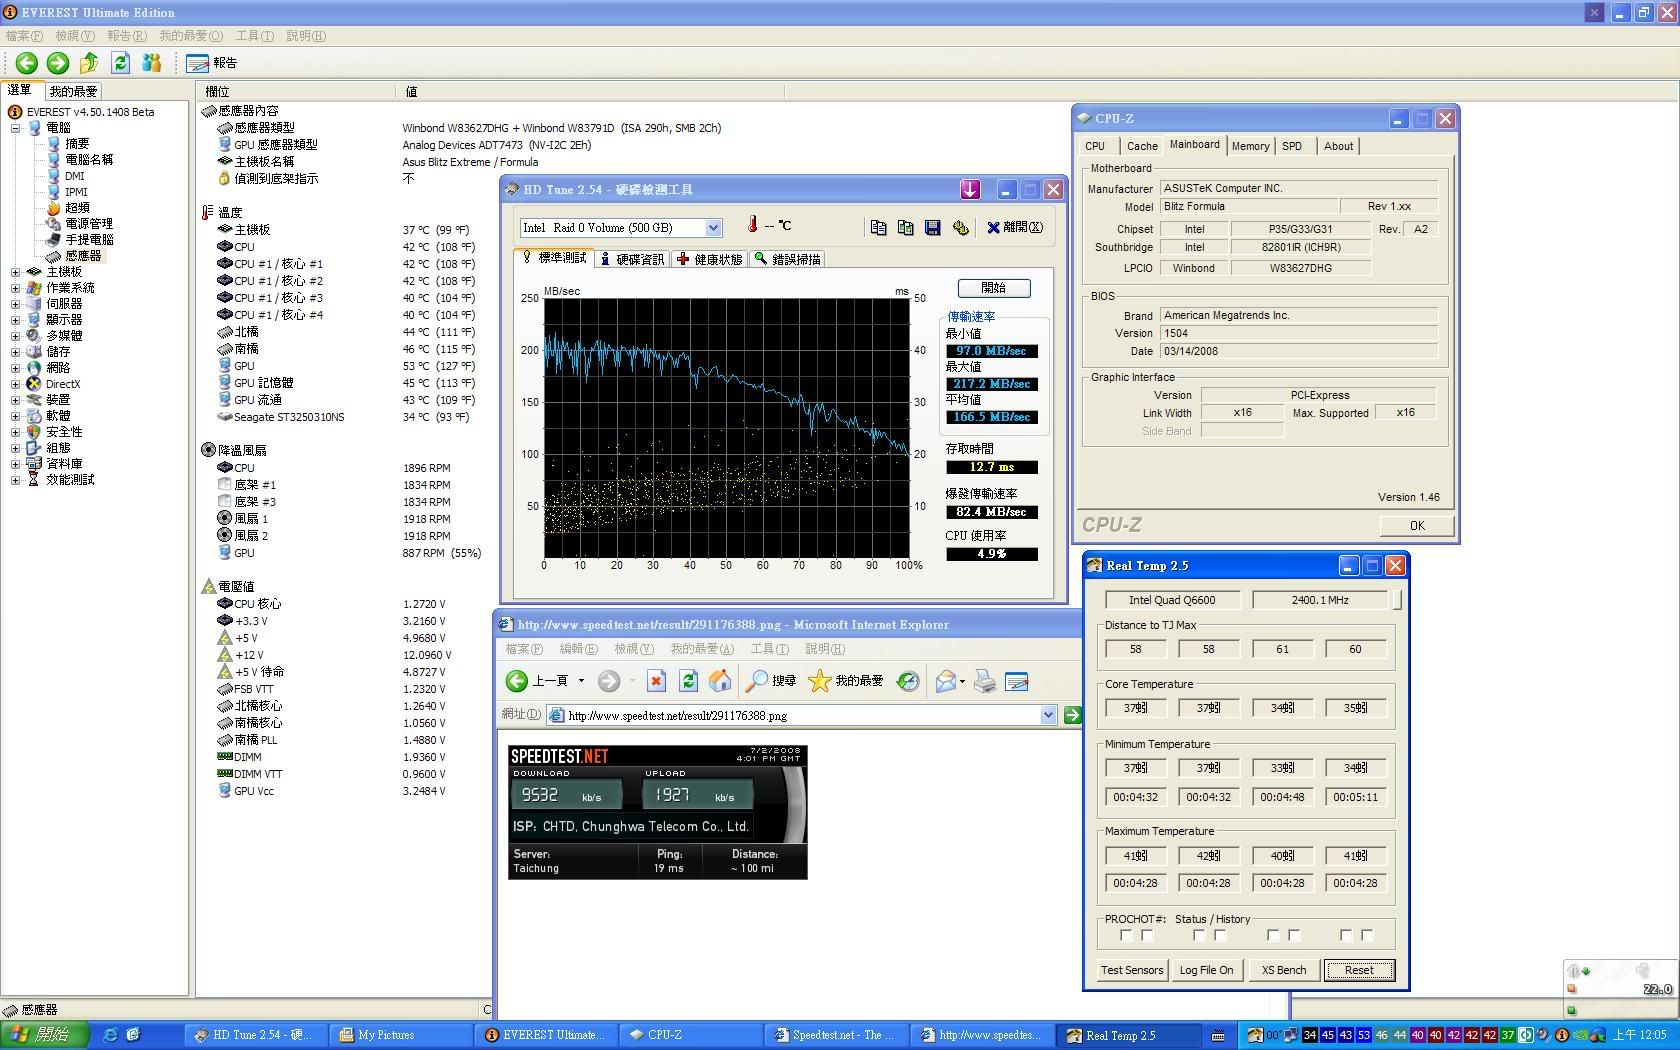Copy HD Tune info to clipboard icon

point(878,228)
